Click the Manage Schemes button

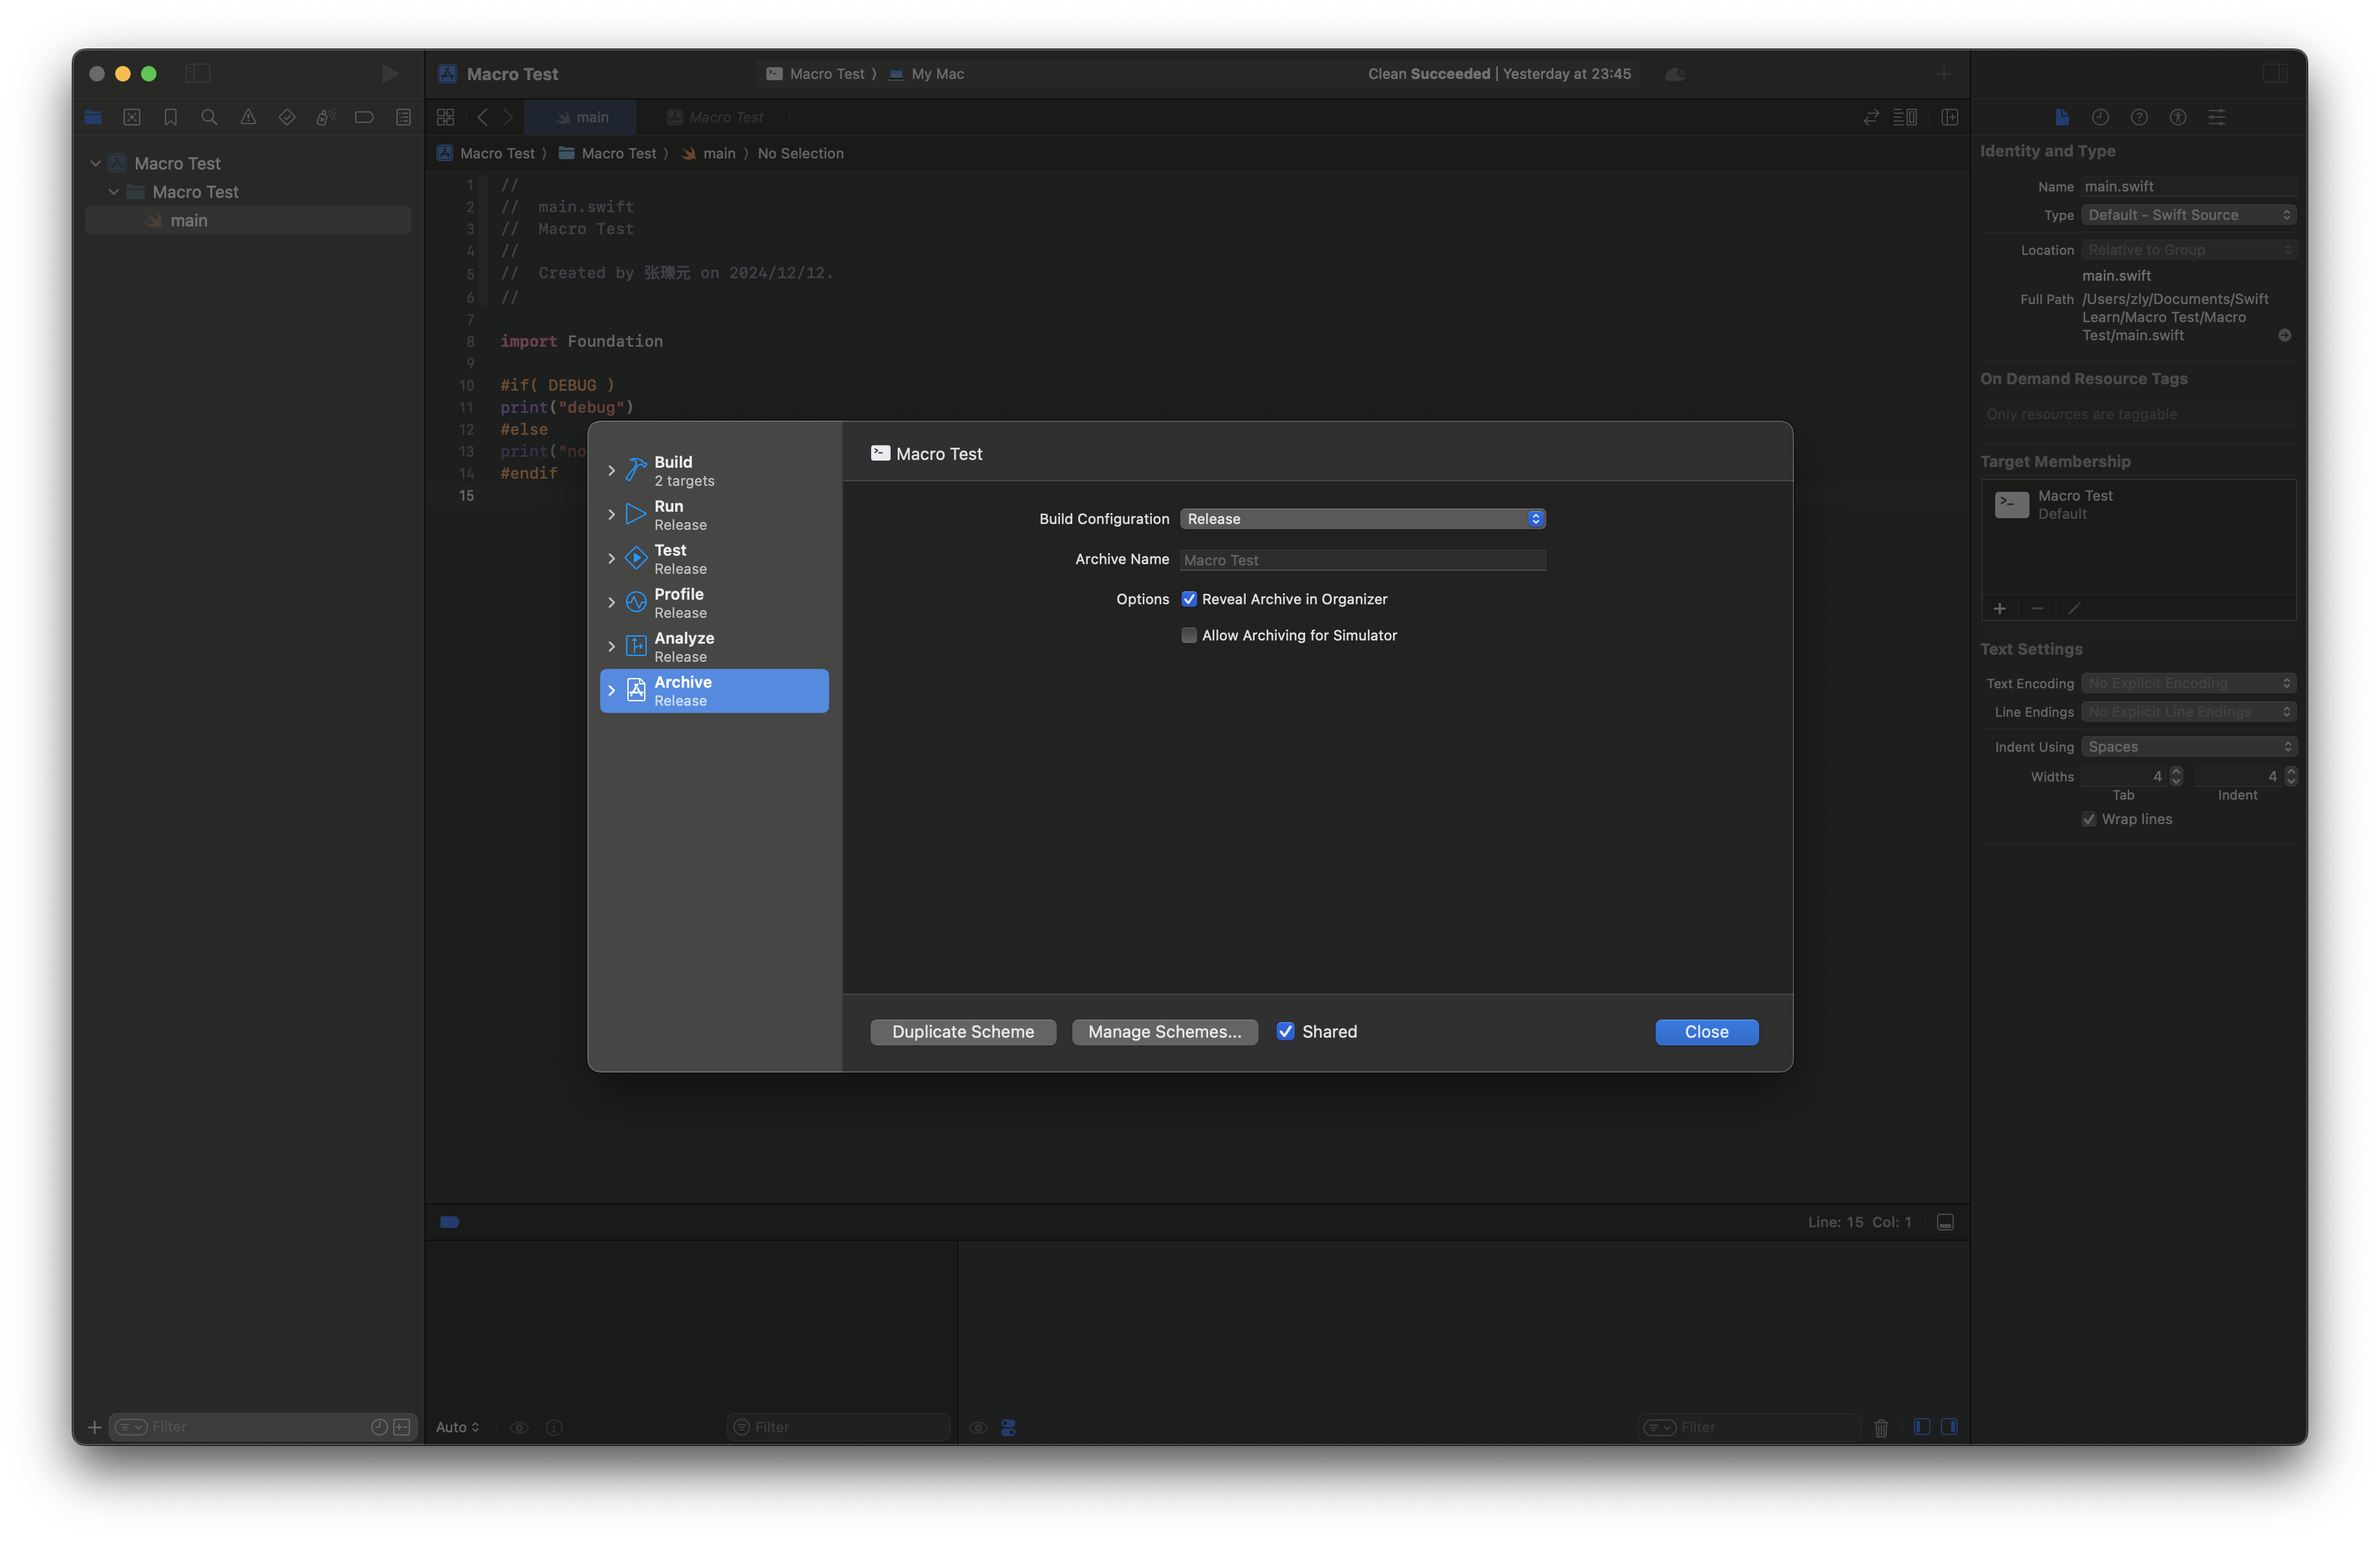pyautogui.click(x=1165, y=1032)
